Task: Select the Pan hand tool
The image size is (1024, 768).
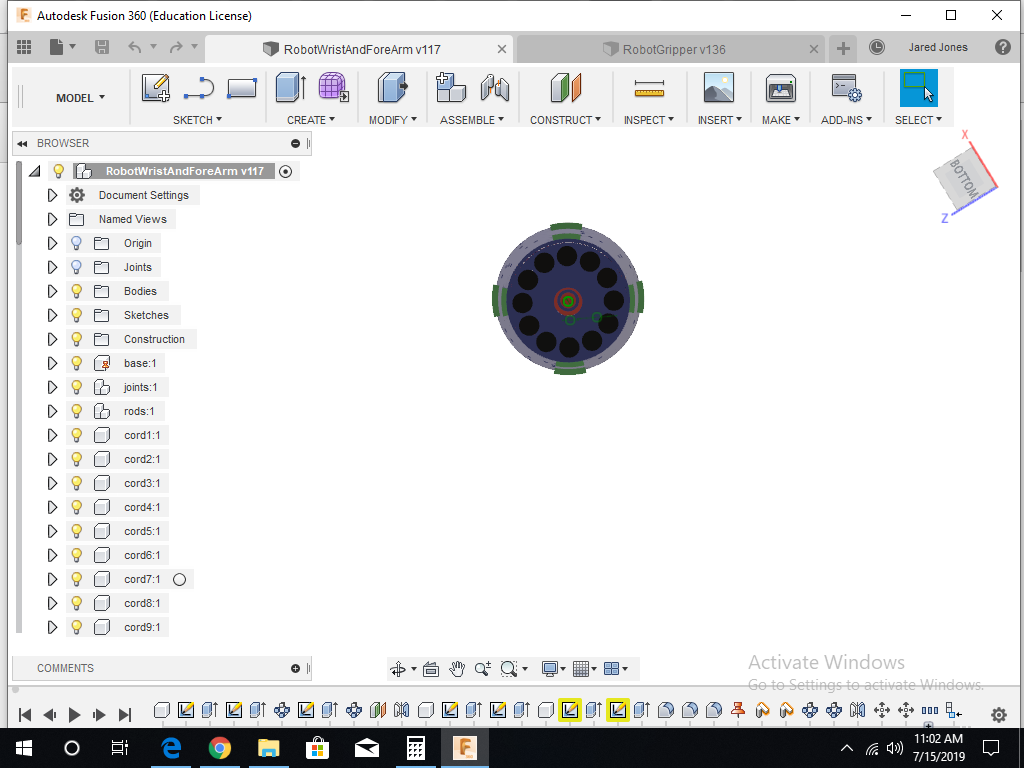Action: pyautogui.click(x=456, y=669)
